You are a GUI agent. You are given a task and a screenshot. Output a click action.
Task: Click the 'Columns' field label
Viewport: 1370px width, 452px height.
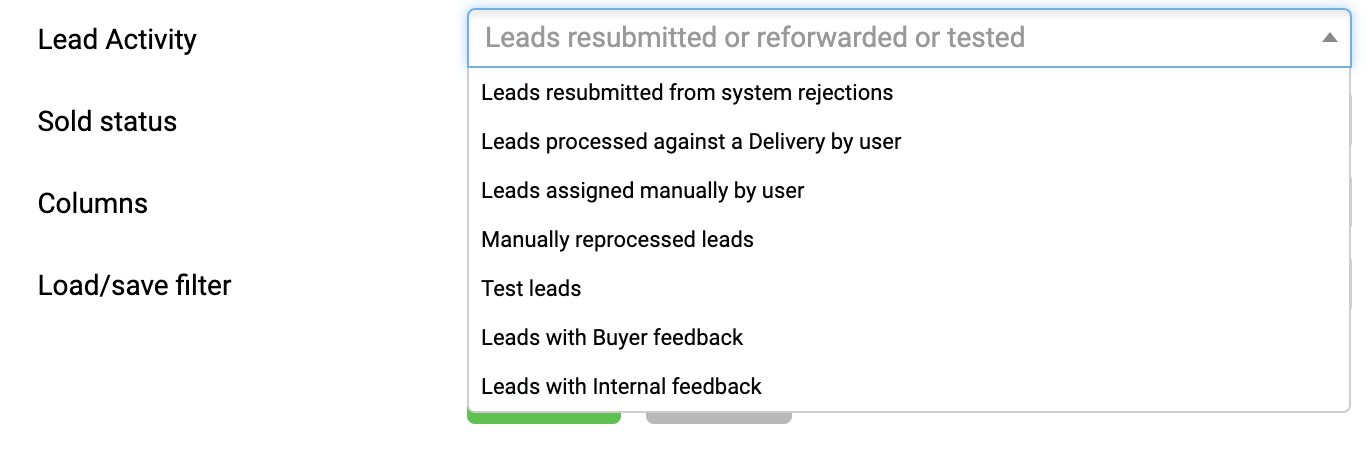[x=93, y=204]
